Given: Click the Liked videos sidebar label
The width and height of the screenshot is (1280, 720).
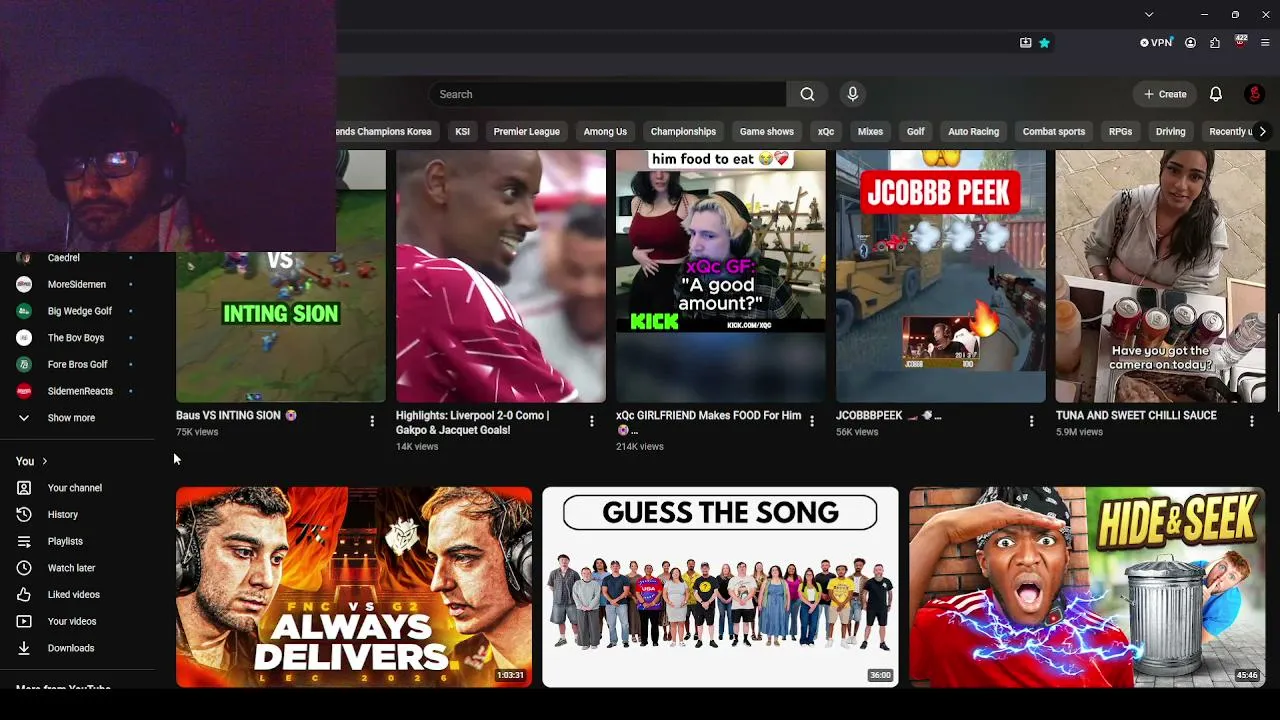Looking at the screenshot, I should tap(74, 595).
